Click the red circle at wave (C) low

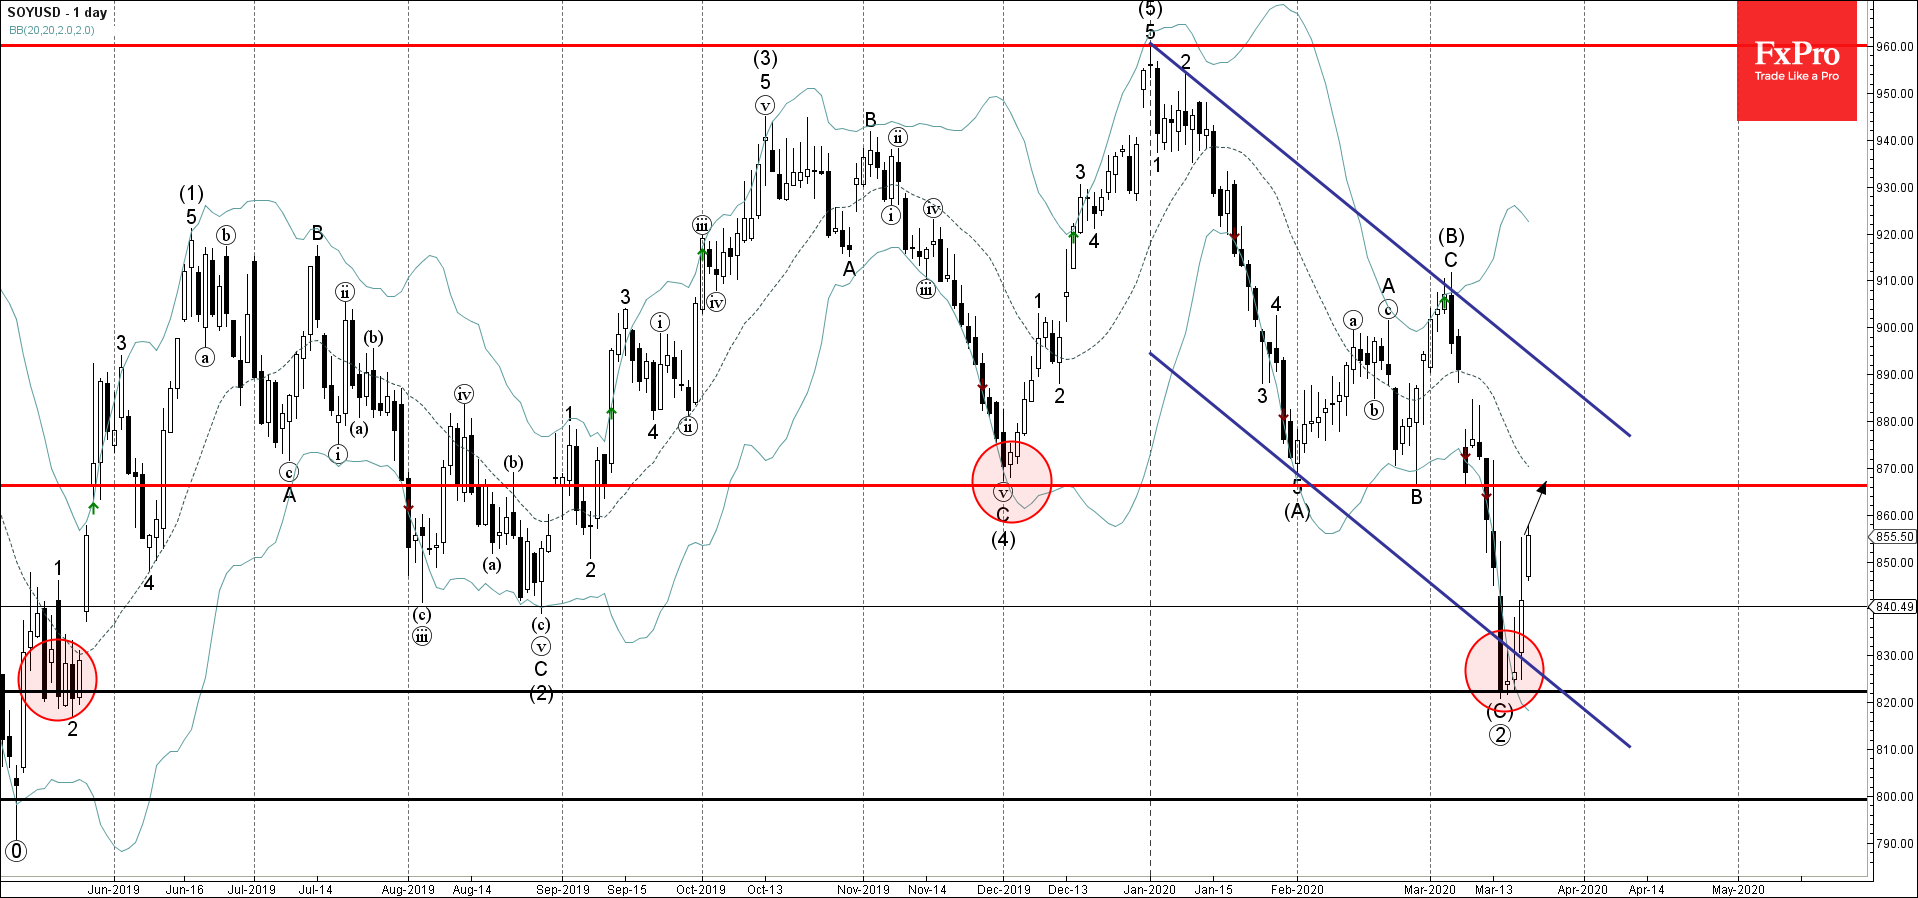tap(1504, 670)
